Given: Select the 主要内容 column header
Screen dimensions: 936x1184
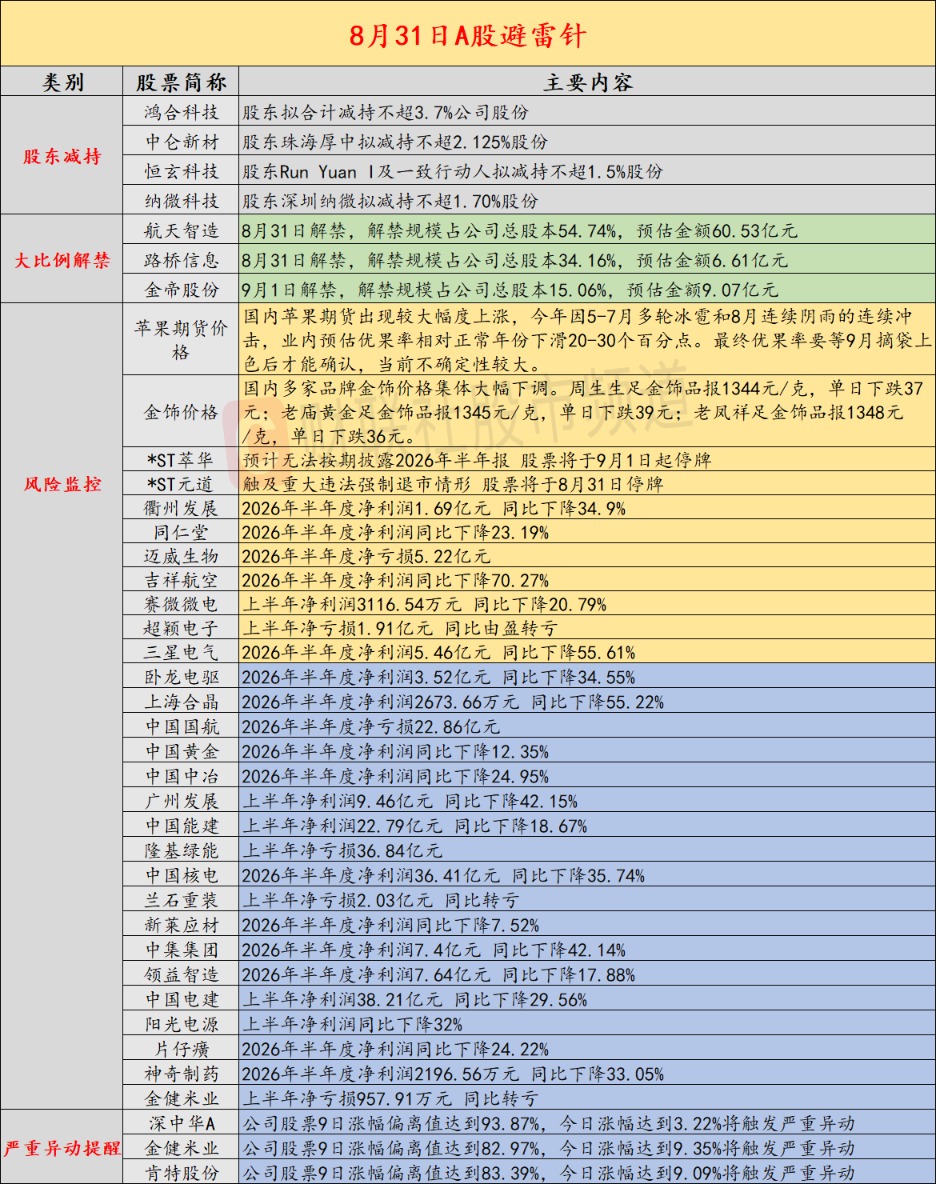Looking at the screenshot, I should pos(587,82).
